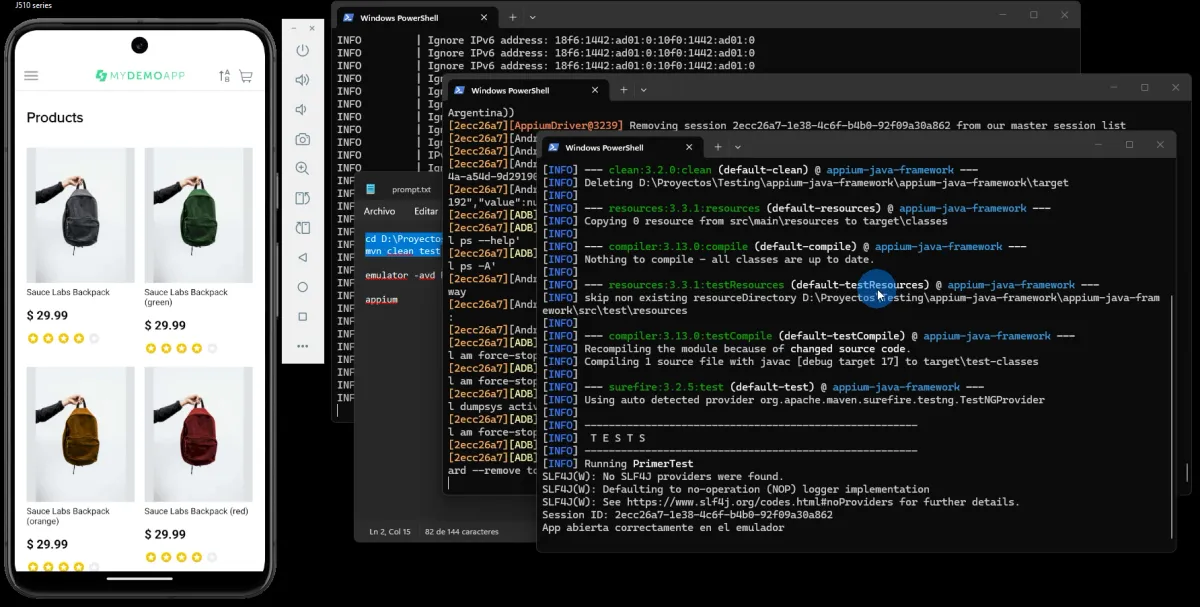
Task: Add a new tab in the middle PowerShell window
Action: (623, 90)
